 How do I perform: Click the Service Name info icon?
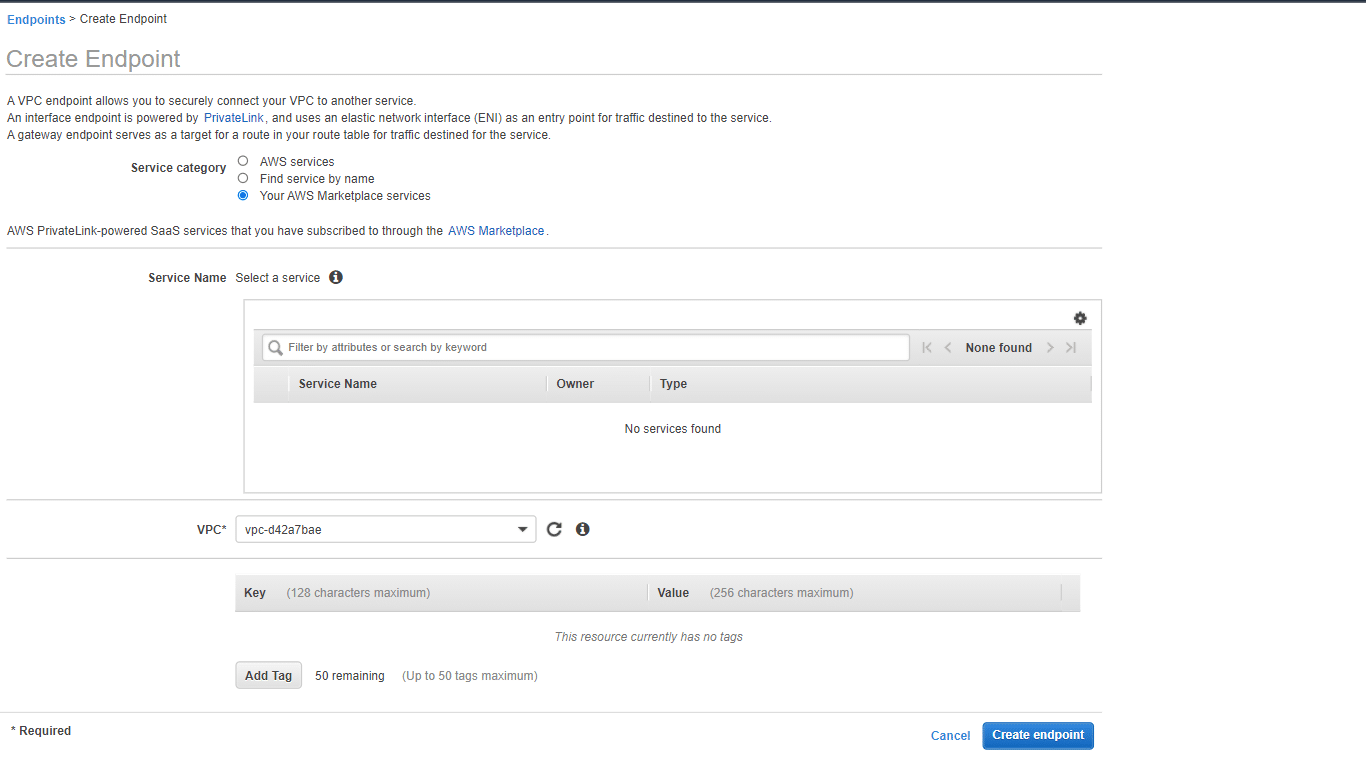tap(336, 277)
